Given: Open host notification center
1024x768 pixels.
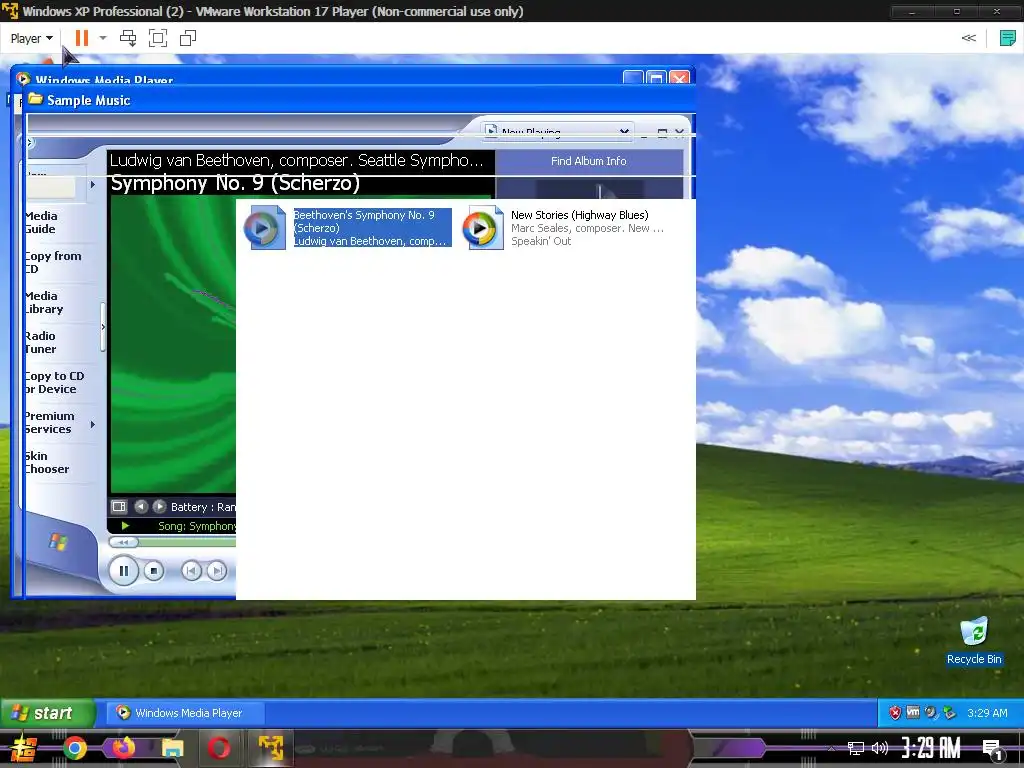Looking at the screenshot, I should pos(992,750).
